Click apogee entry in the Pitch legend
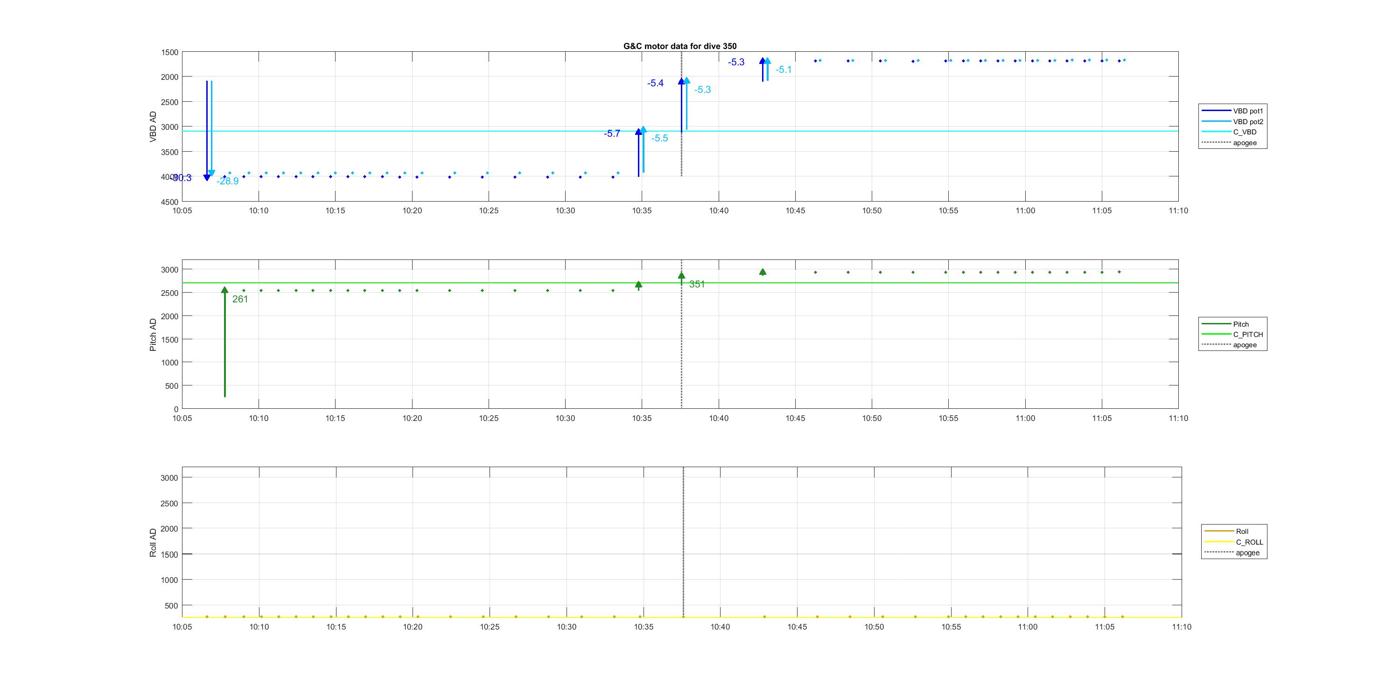 (x=1229, y=345)
